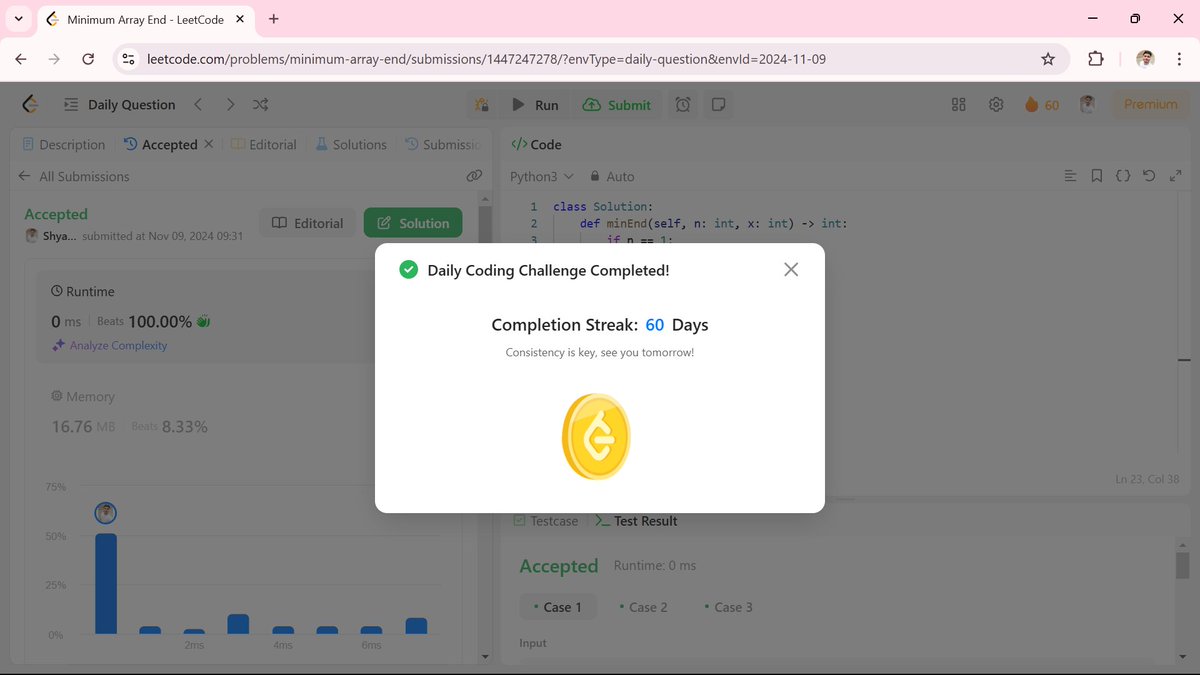Viewport: 1200px width, 675px height.
Task: Click the Ln 23, Col 38 status text
Action: [1147, 479]
